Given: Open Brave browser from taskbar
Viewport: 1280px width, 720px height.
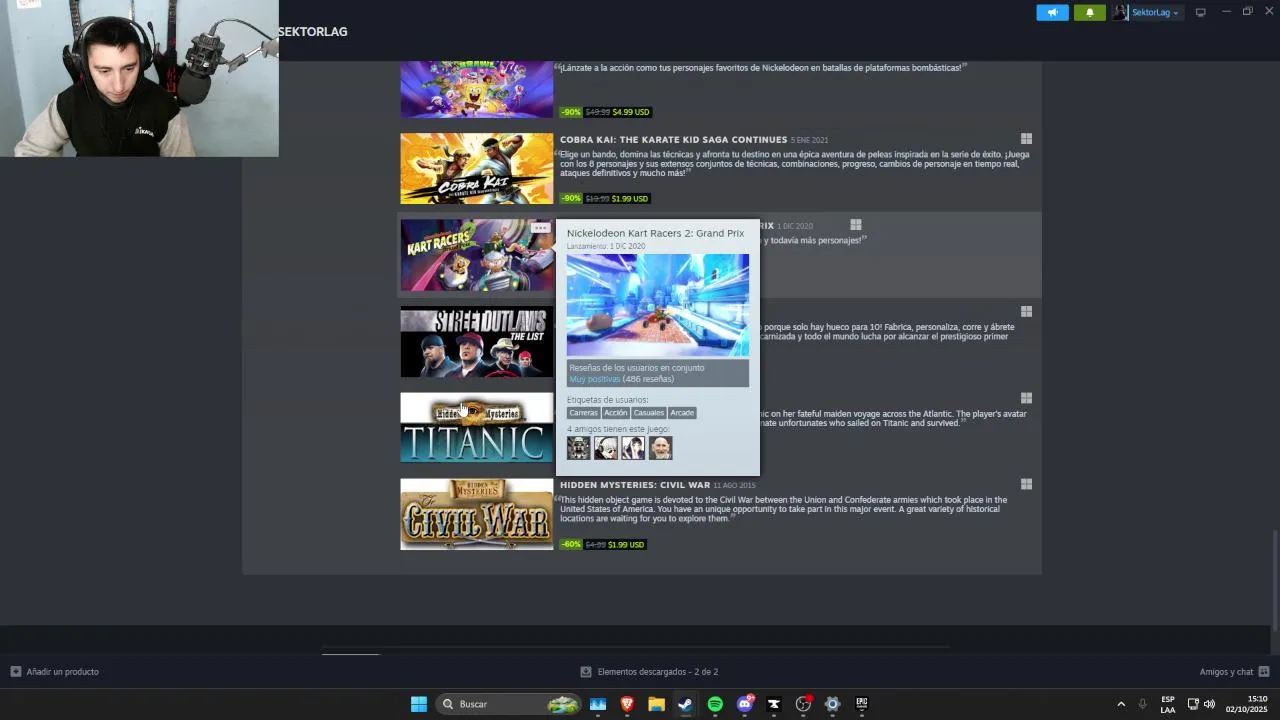Looking at the screenshot, I should [627, 704].
